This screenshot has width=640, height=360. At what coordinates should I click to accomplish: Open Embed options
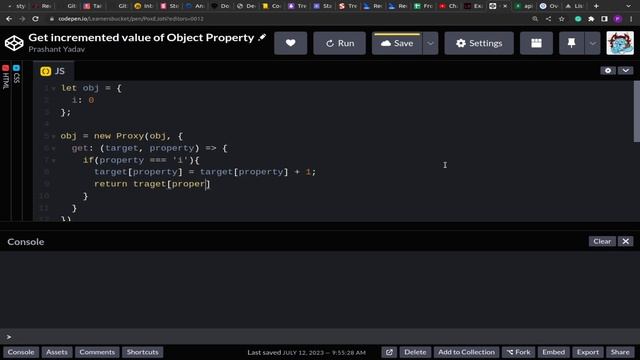coord(553,352)
